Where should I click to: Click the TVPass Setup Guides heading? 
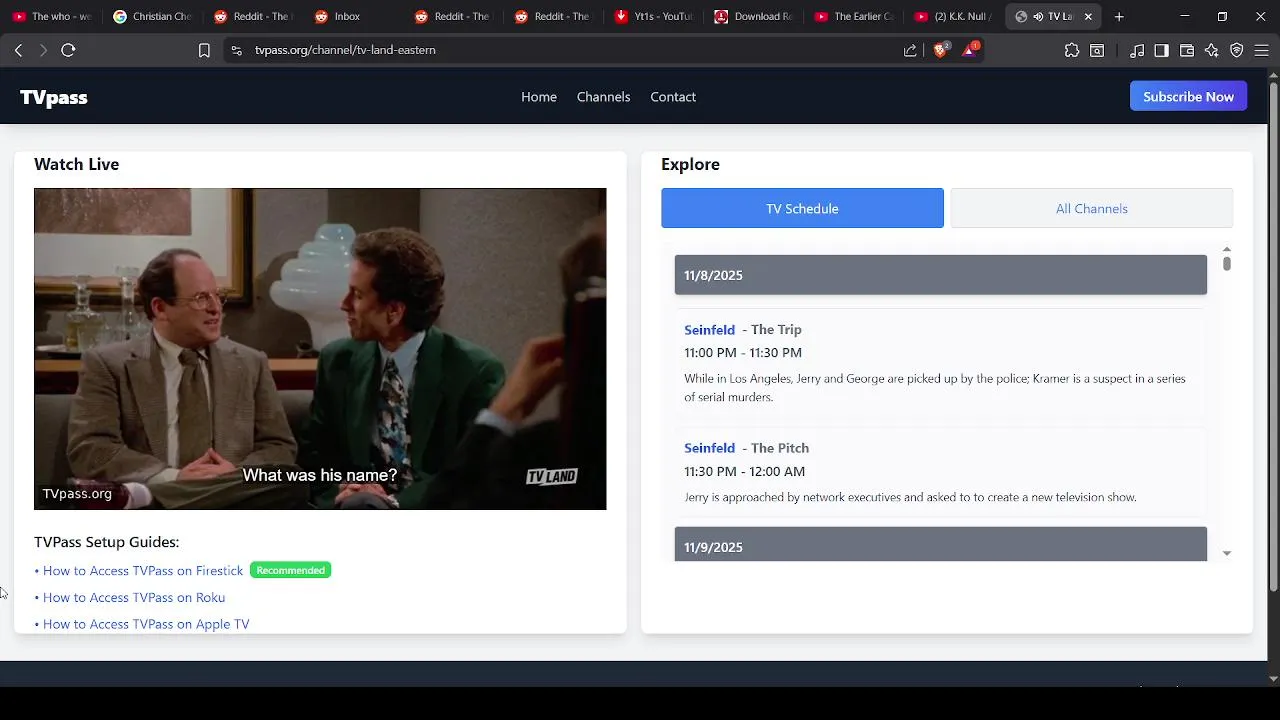(106, 542)
